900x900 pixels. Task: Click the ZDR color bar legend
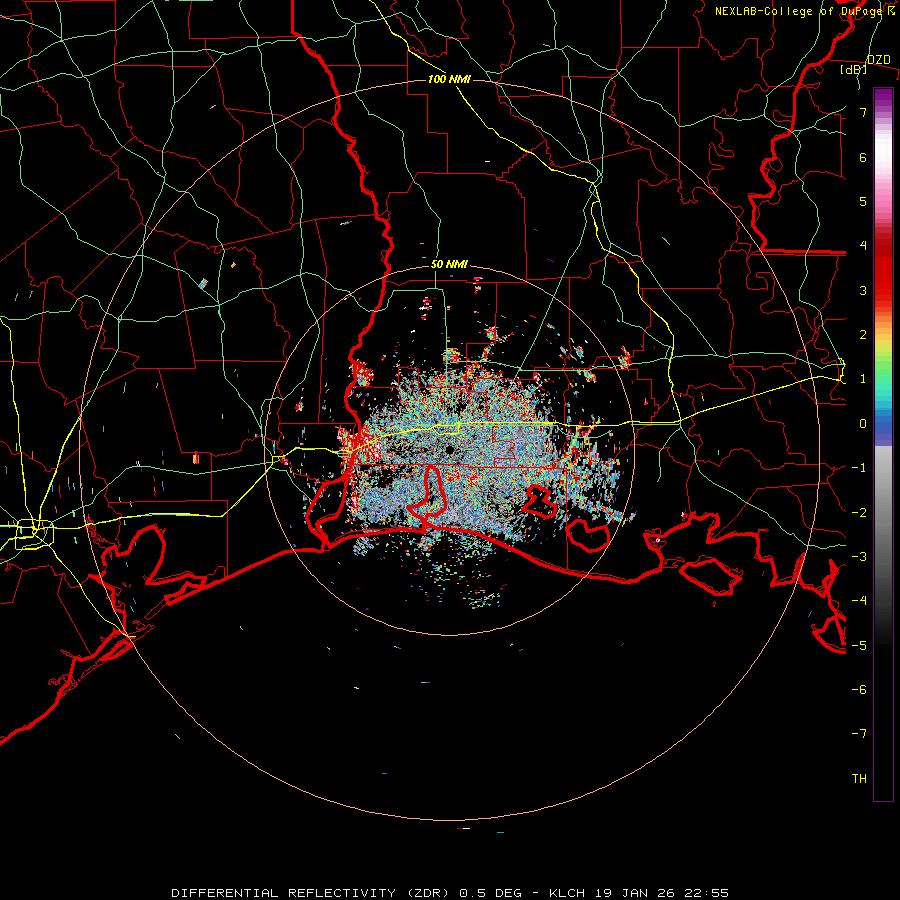pos(883,445)
